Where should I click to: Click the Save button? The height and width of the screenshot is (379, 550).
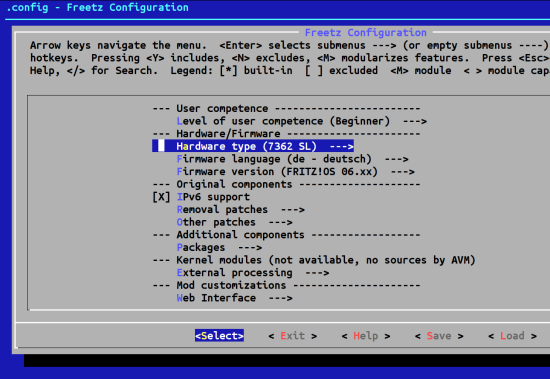point(439,336)
